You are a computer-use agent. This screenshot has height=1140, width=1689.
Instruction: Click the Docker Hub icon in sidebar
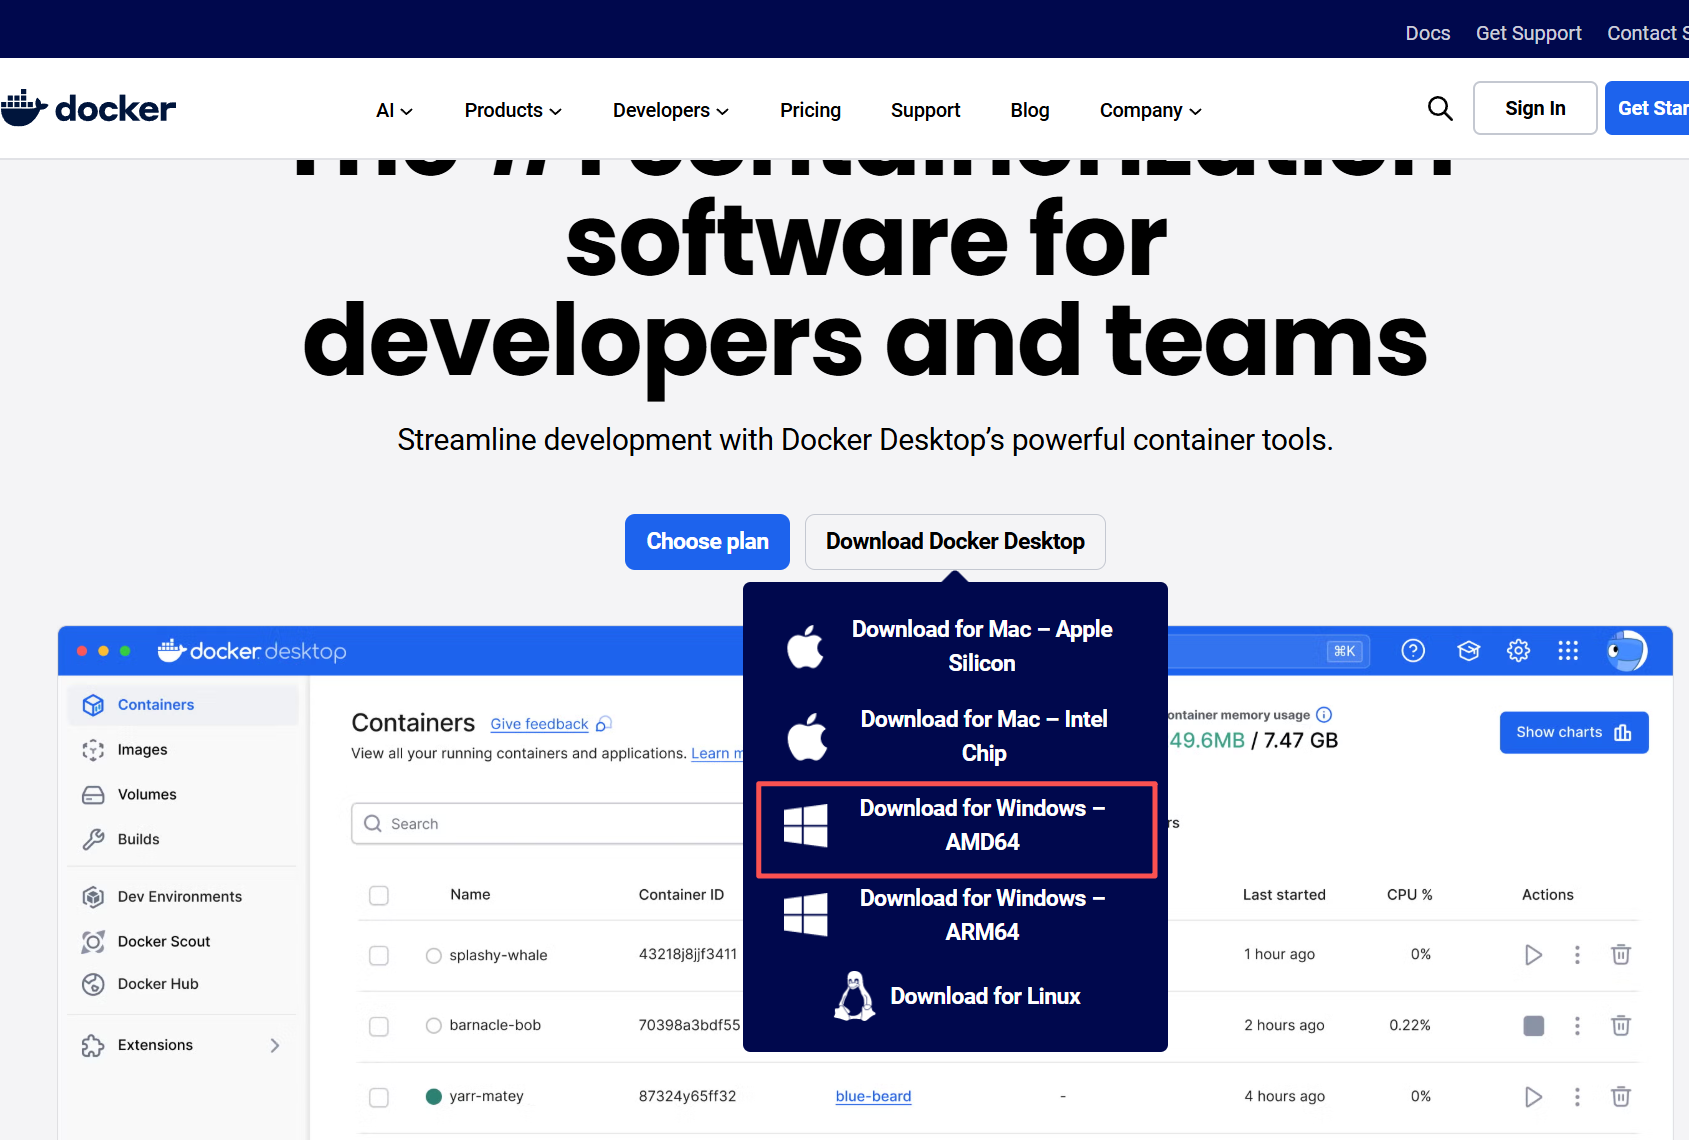click(x=93, y=984)
